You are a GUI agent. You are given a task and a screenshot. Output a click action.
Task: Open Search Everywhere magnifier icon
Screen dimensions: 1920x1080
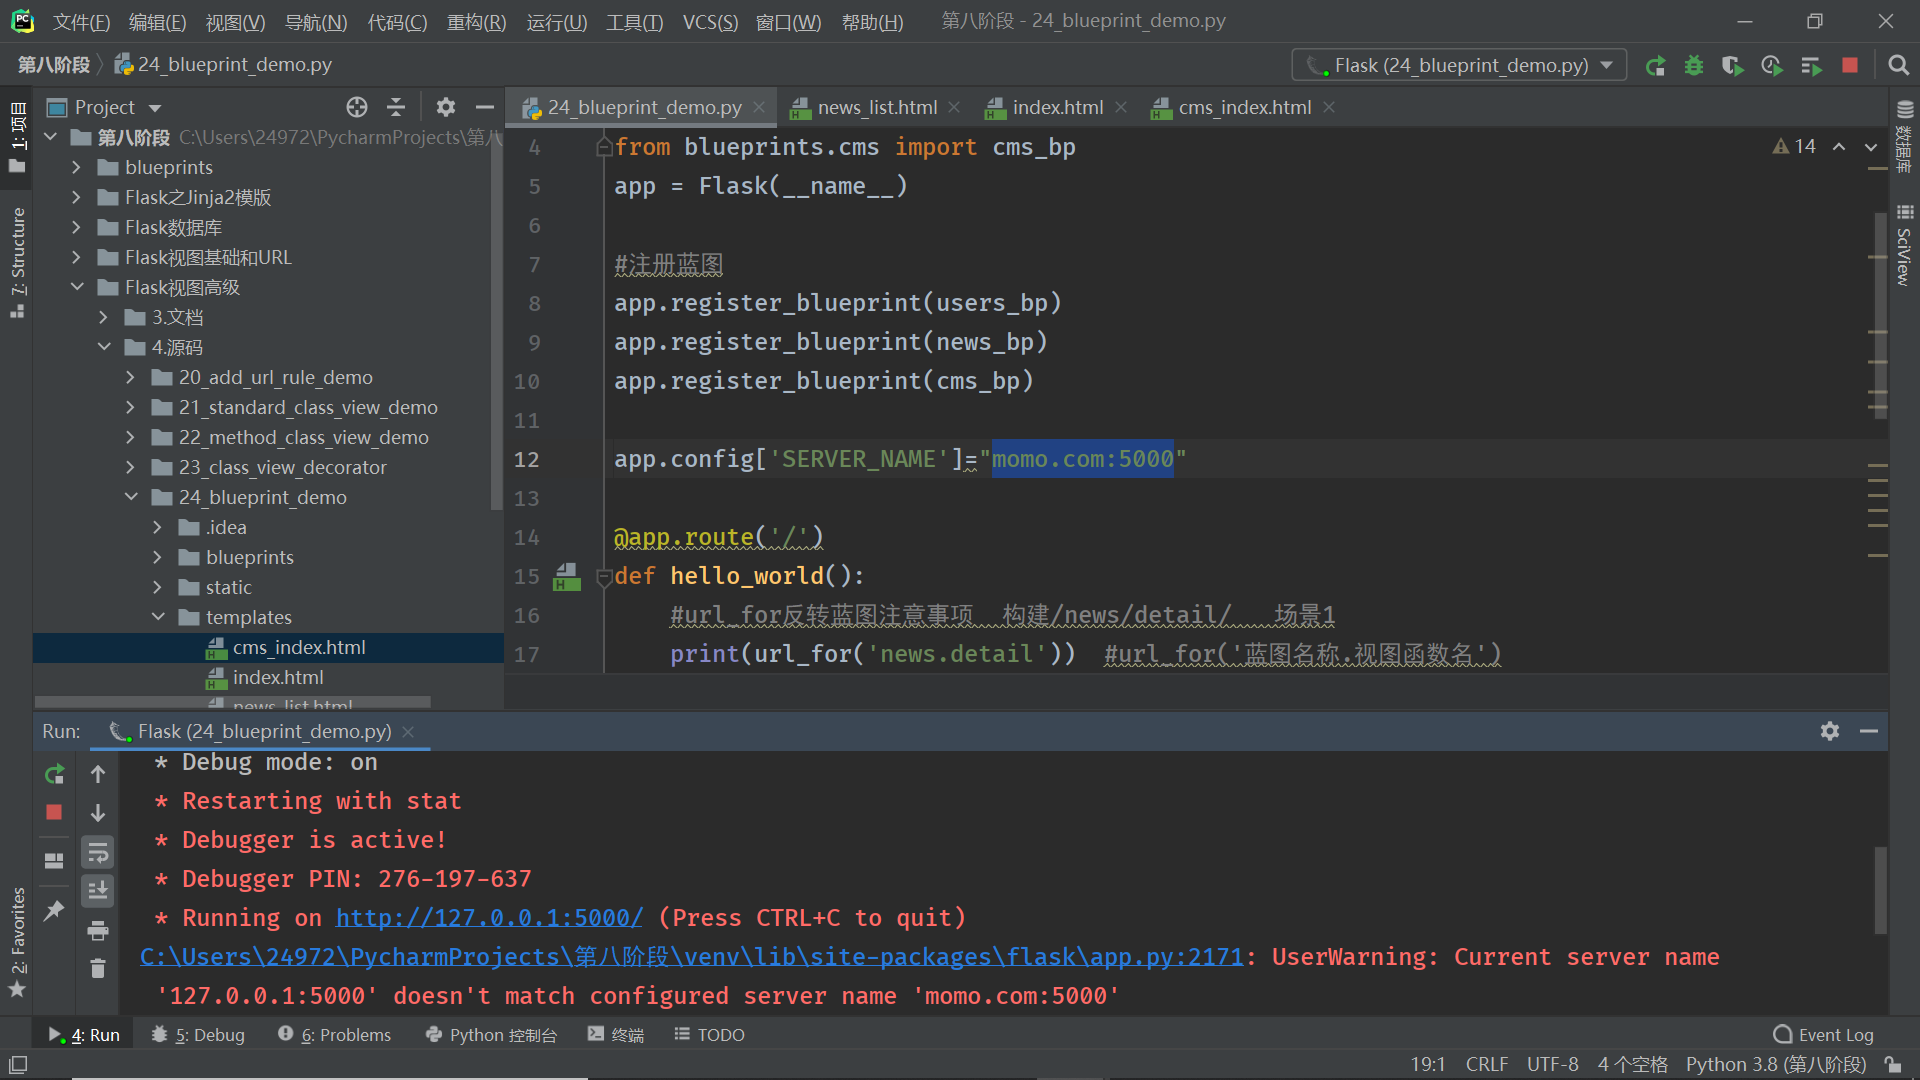tap(1898, 65)
